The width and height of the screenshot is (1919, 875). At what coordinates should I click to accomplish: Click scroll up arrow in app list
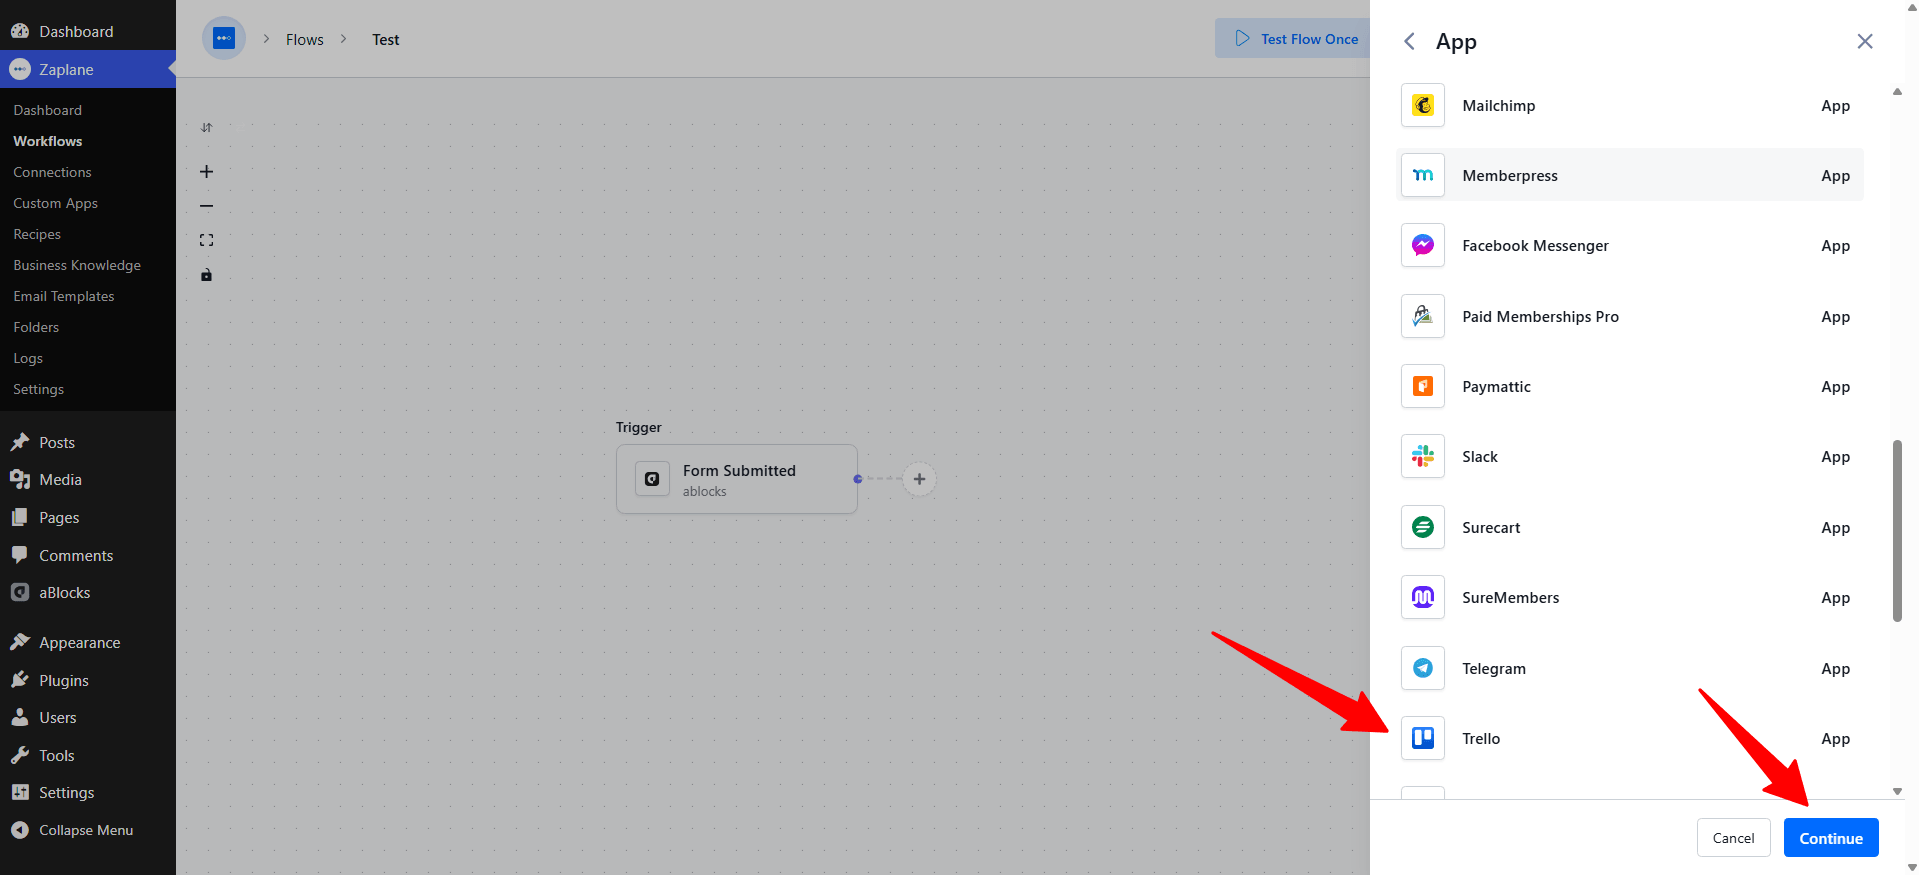[1897, 92]
